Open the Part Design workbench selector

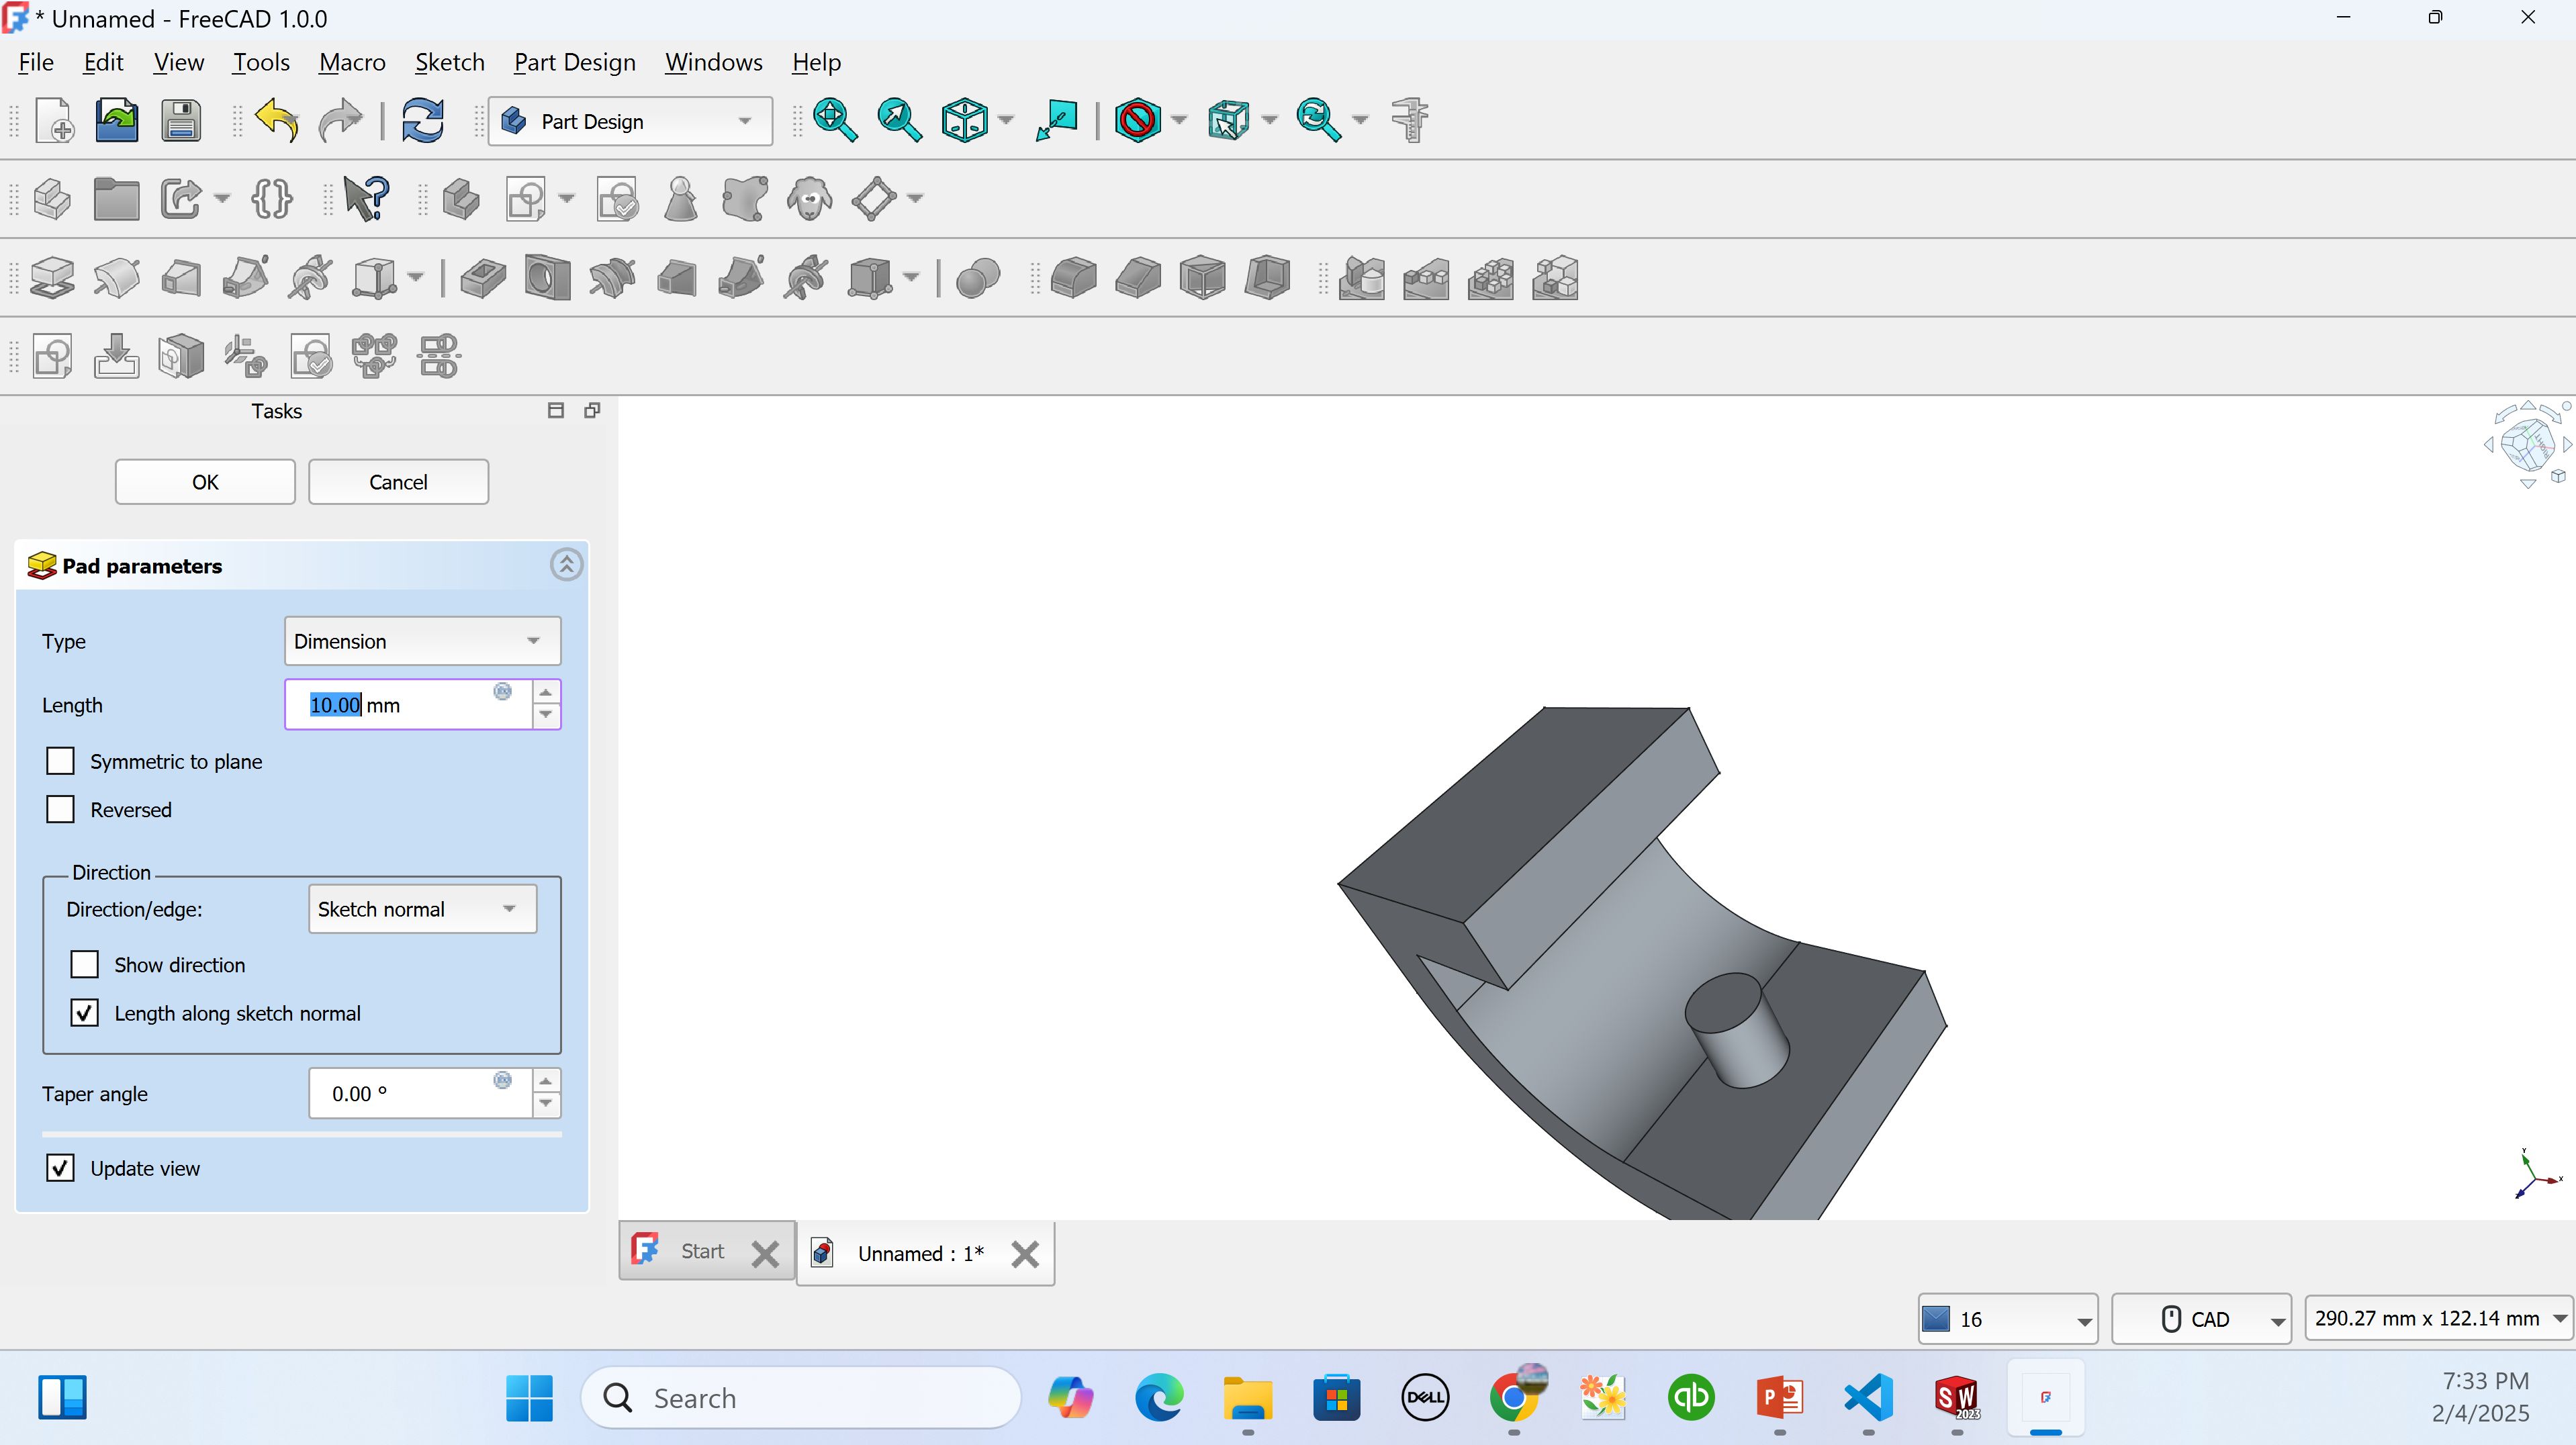point(630,121)
